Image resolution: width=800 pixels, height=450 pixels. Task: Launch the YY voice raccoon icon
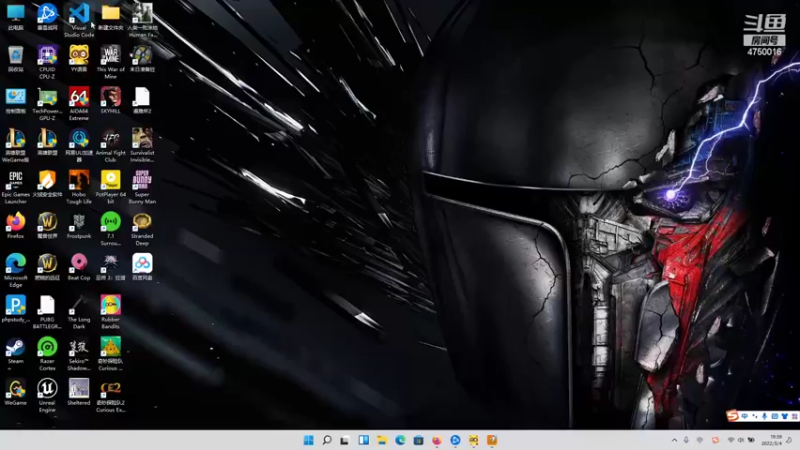[79, 58]
